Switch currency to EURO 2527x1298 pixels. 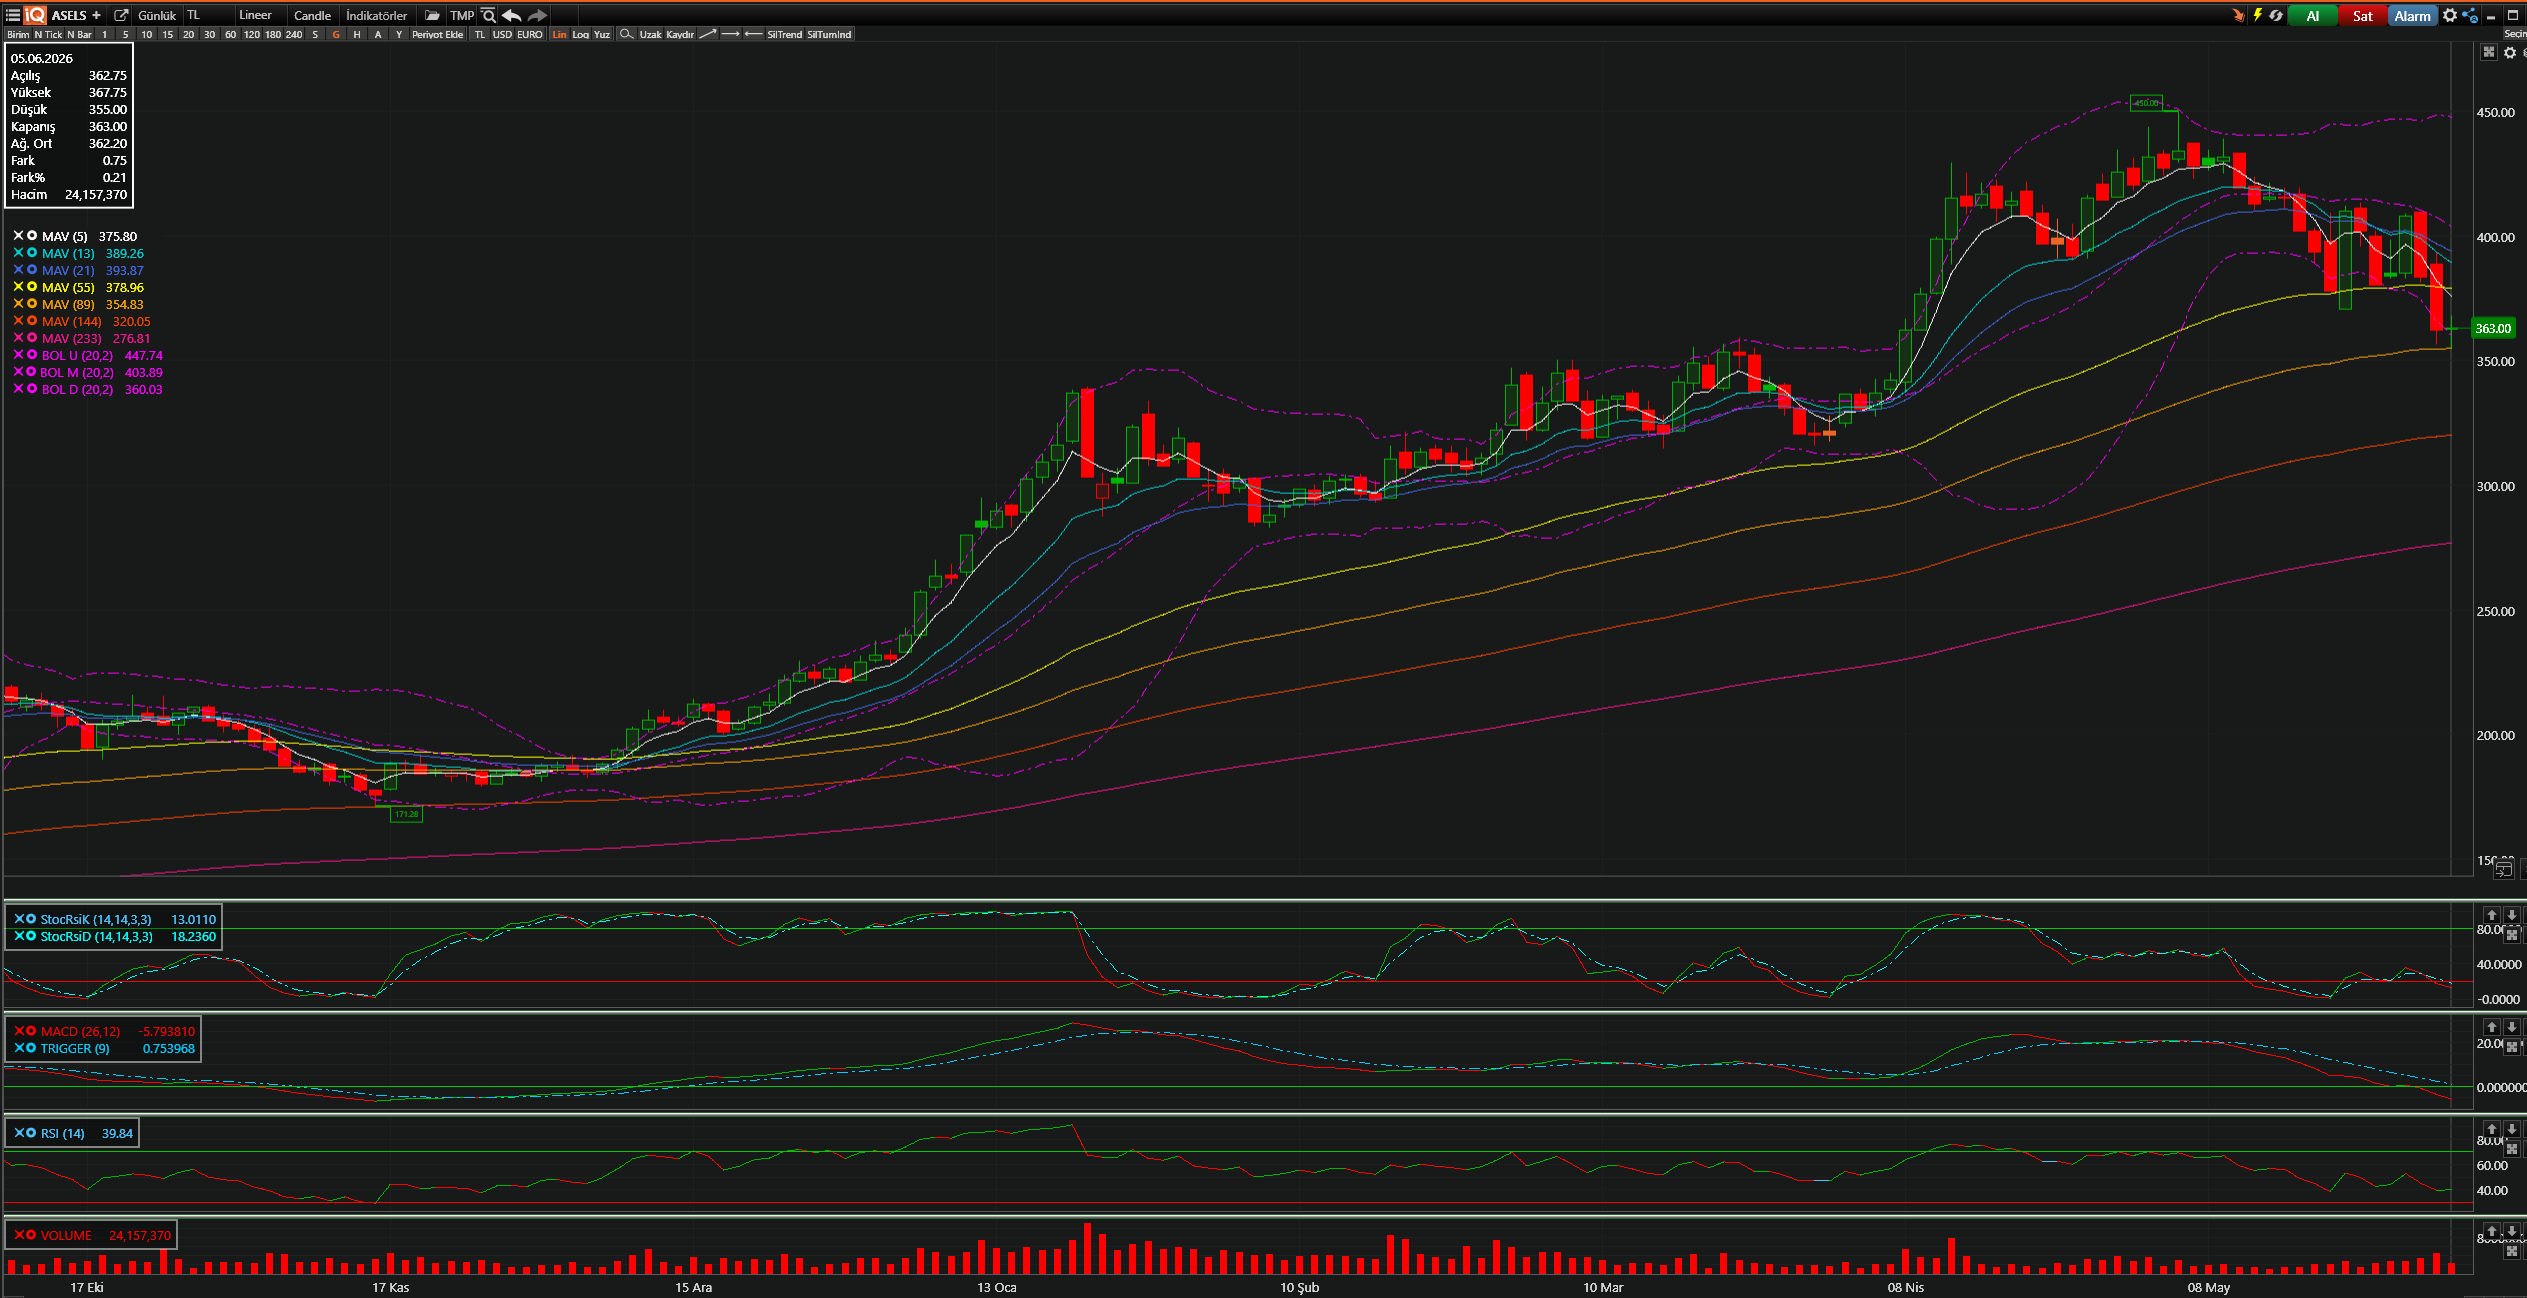click(x=530, y=34)
